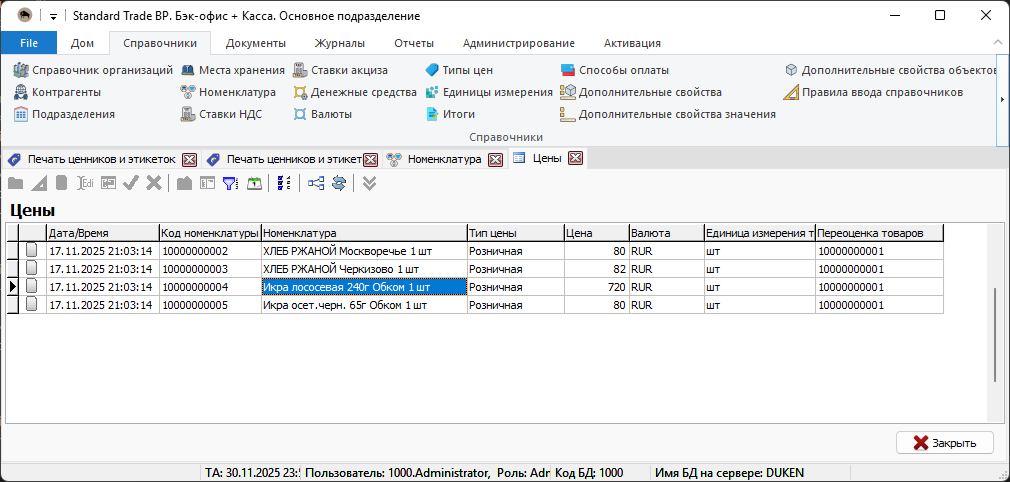This screenshot has height=482, width=1010.
Task: Switch to the Активация ribbon tab
Action: click(x=632, y=43)
